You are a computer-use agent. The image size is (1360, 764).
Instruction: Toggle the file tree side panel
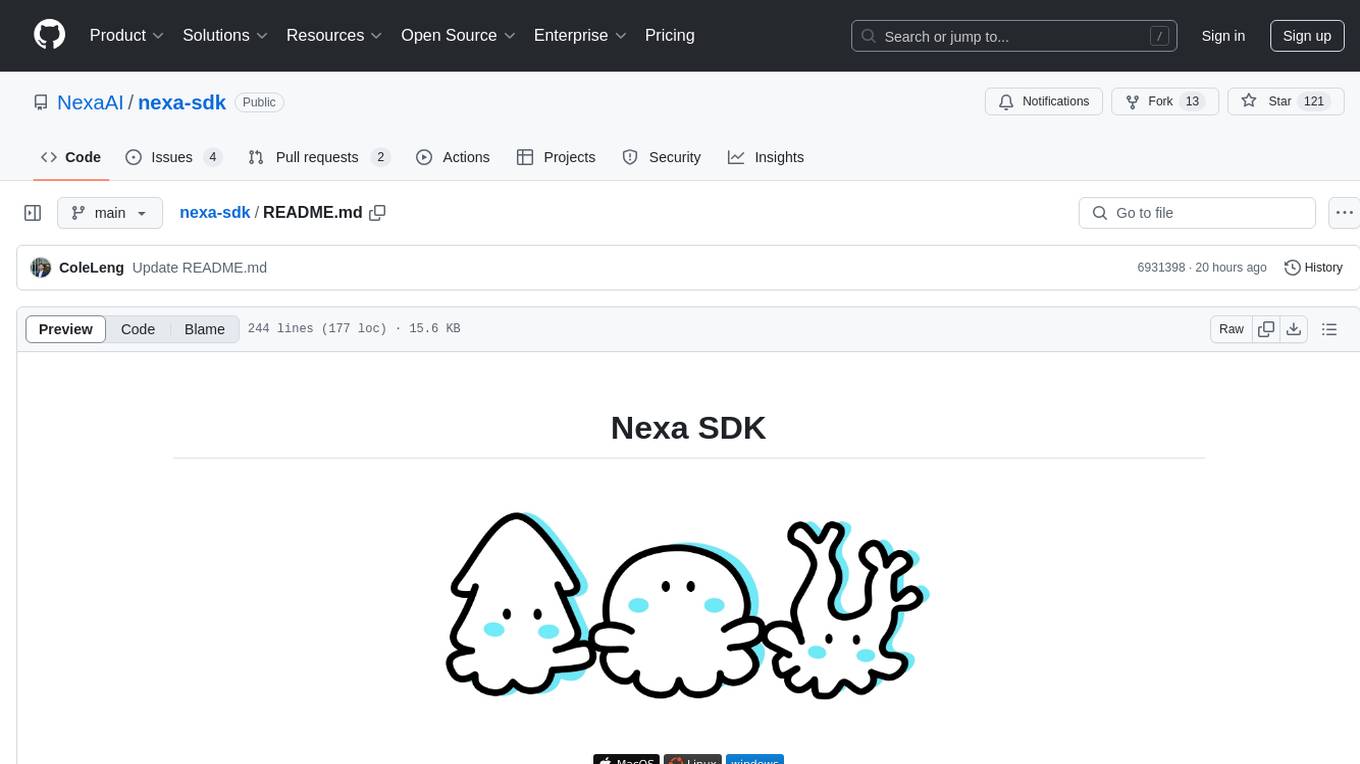(x=33, y=213)
